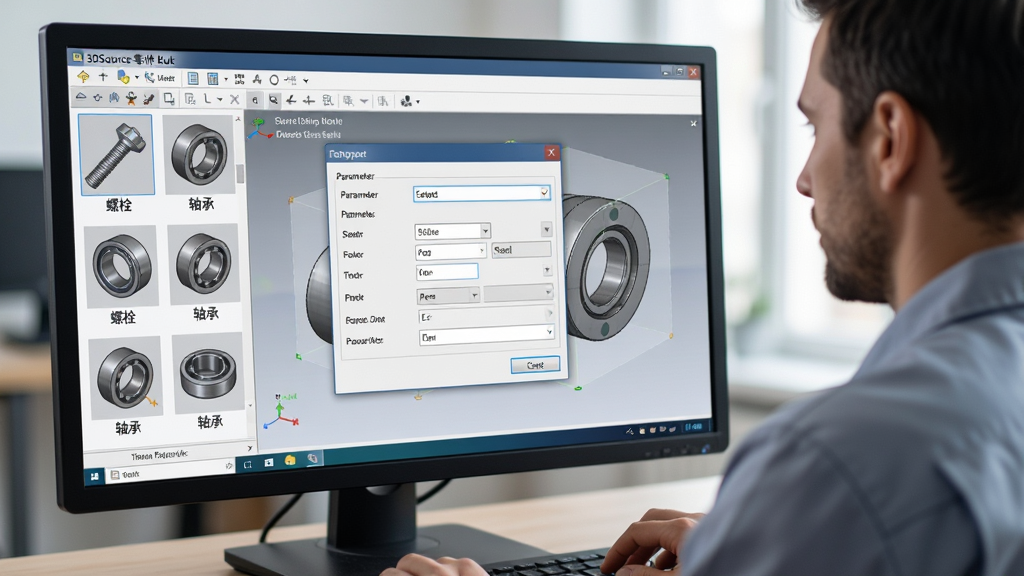Select the bearing thumbnail with the orange arrow marker

pyautogui.click(x=125, y=377)
